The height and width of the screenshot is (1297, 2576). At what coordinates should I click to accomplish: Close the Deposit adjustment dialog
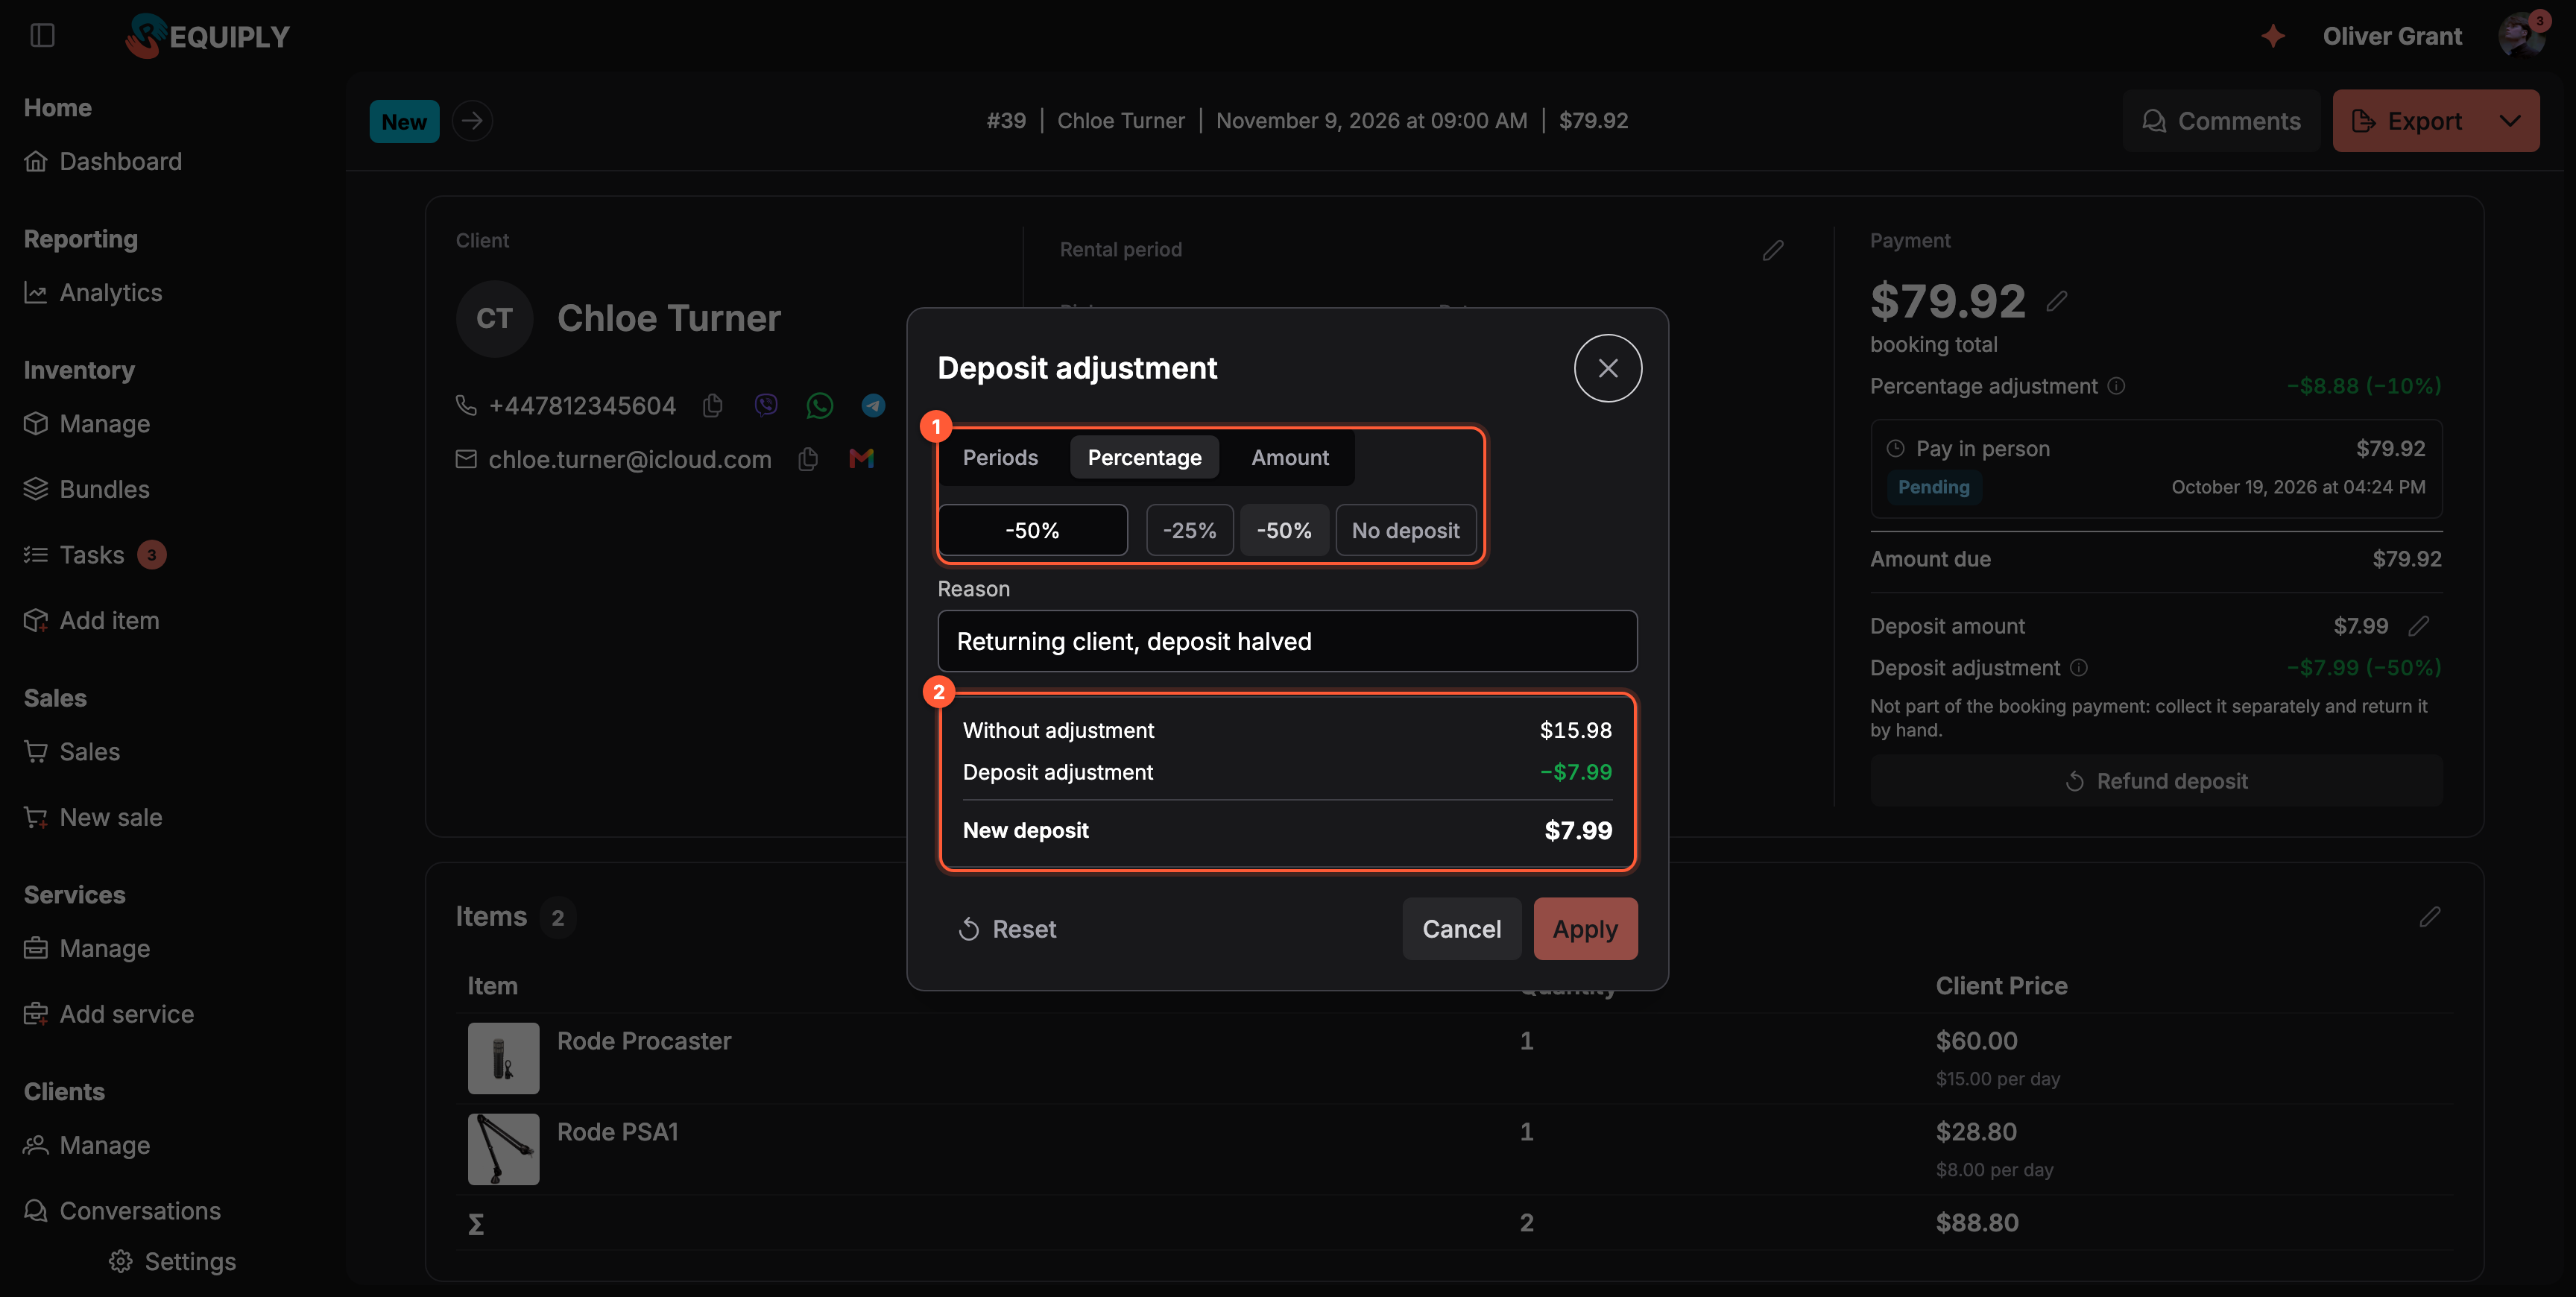coord(1607,368)
